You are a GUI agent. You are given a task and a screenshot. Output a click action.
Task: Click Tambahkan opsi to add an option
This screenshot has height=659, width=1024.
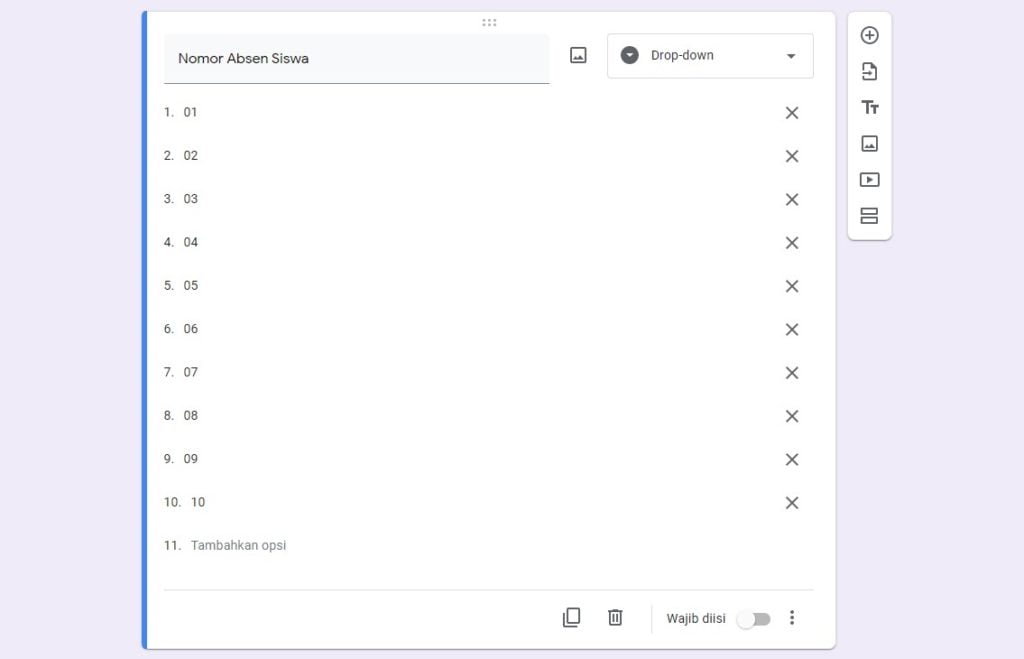pos(238,545)
